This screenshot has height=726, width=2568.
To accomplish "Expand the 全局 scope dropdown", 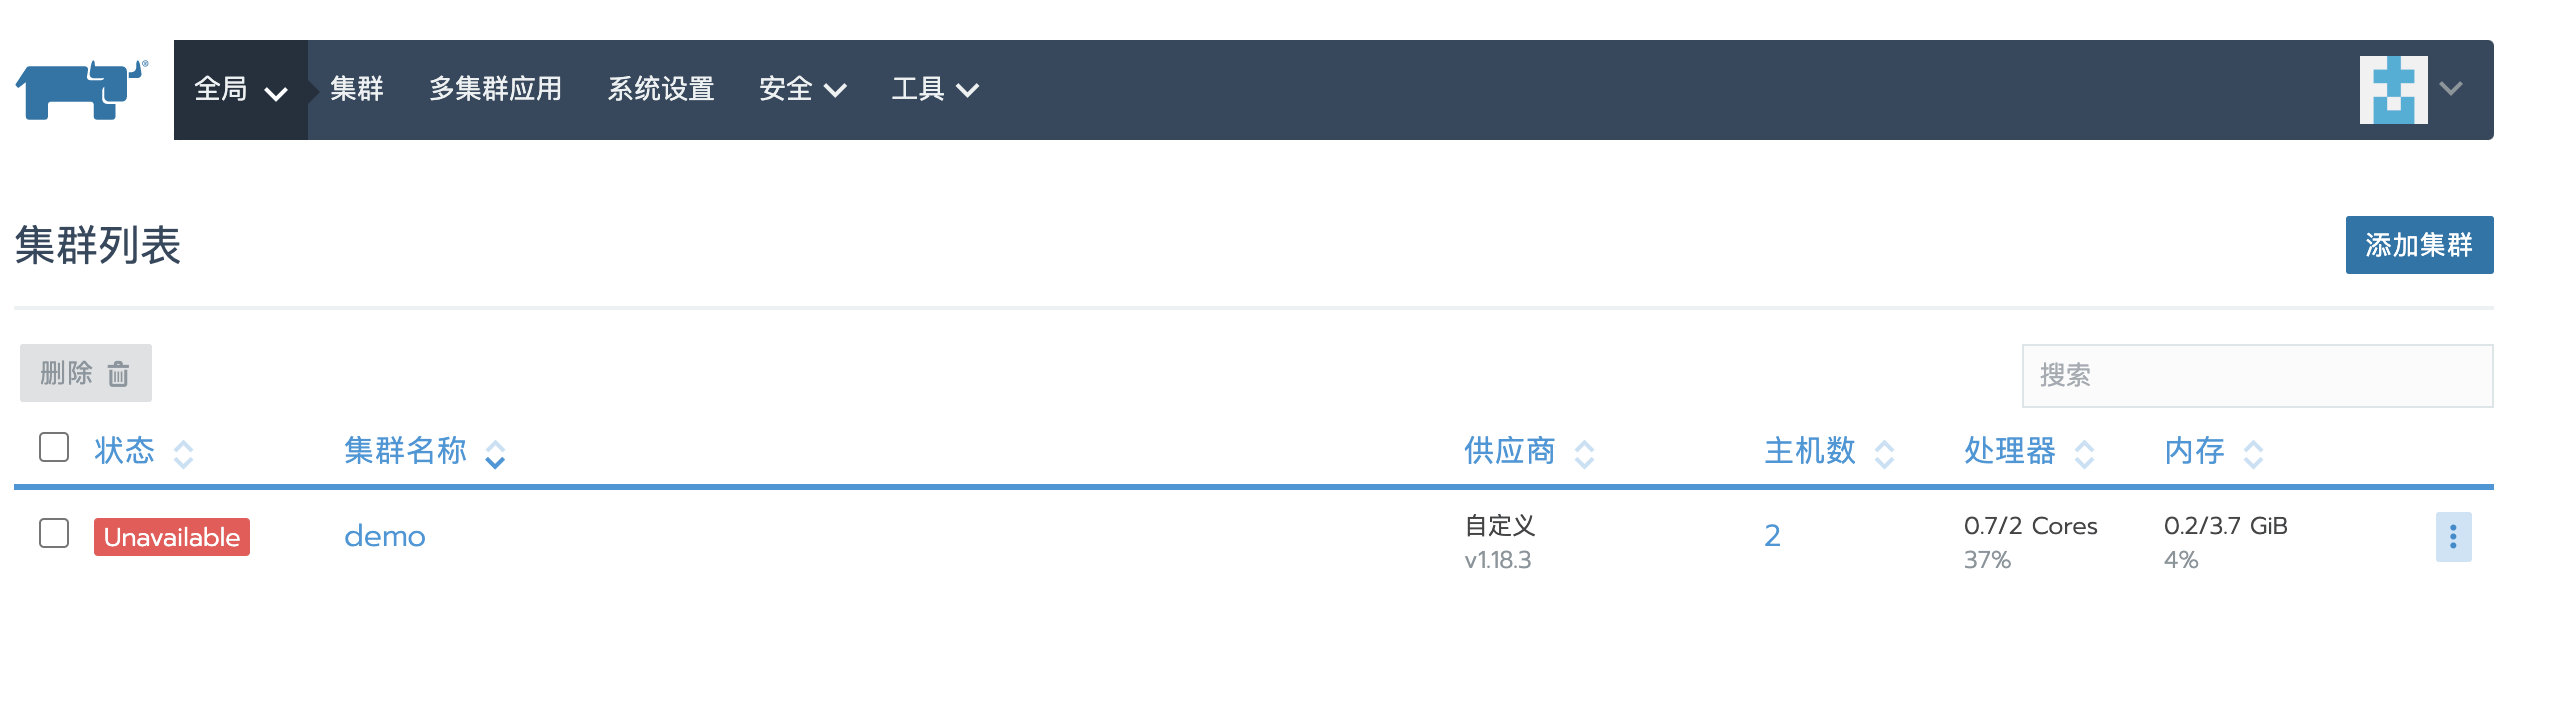I will coord(241,90).
